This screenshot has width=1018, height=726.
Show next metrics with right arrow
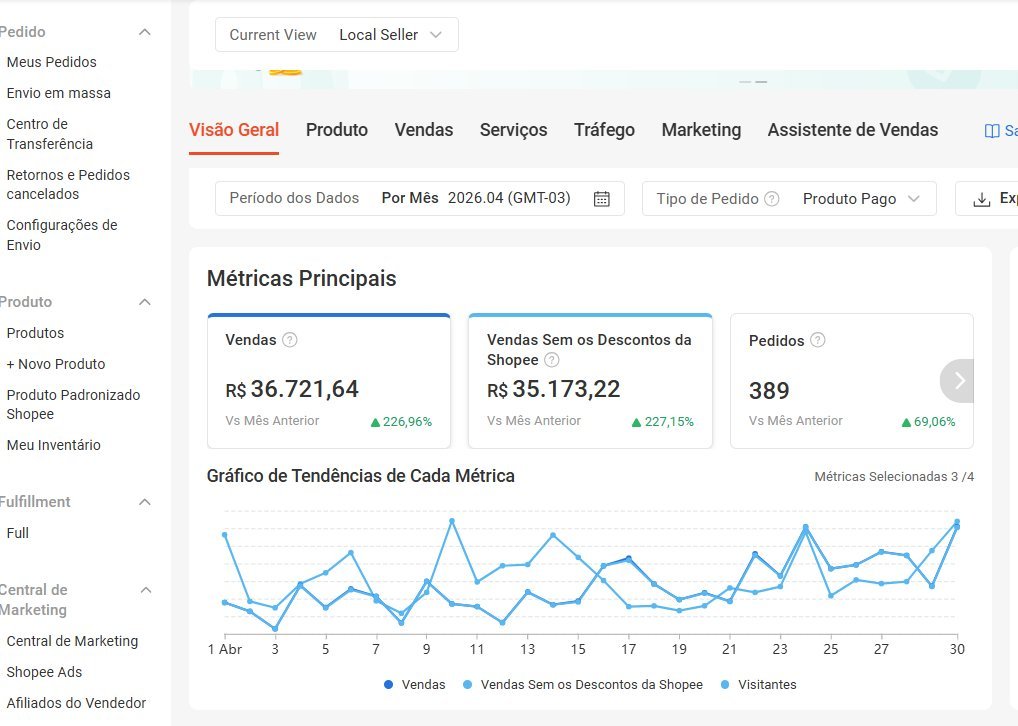click(x=958, y=381)
